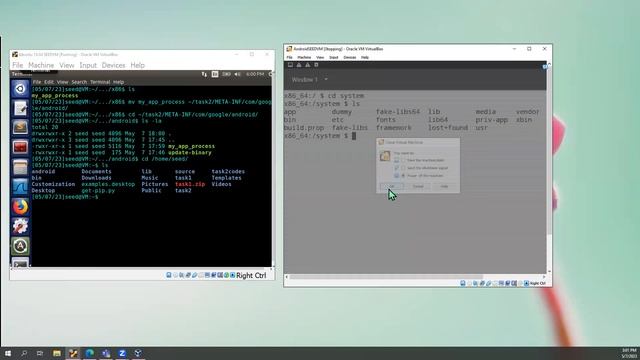The width and height of the screenshot is (640, 360).
Task: Open System Settings gear in Ubuntu launcher
Action: 20,226
